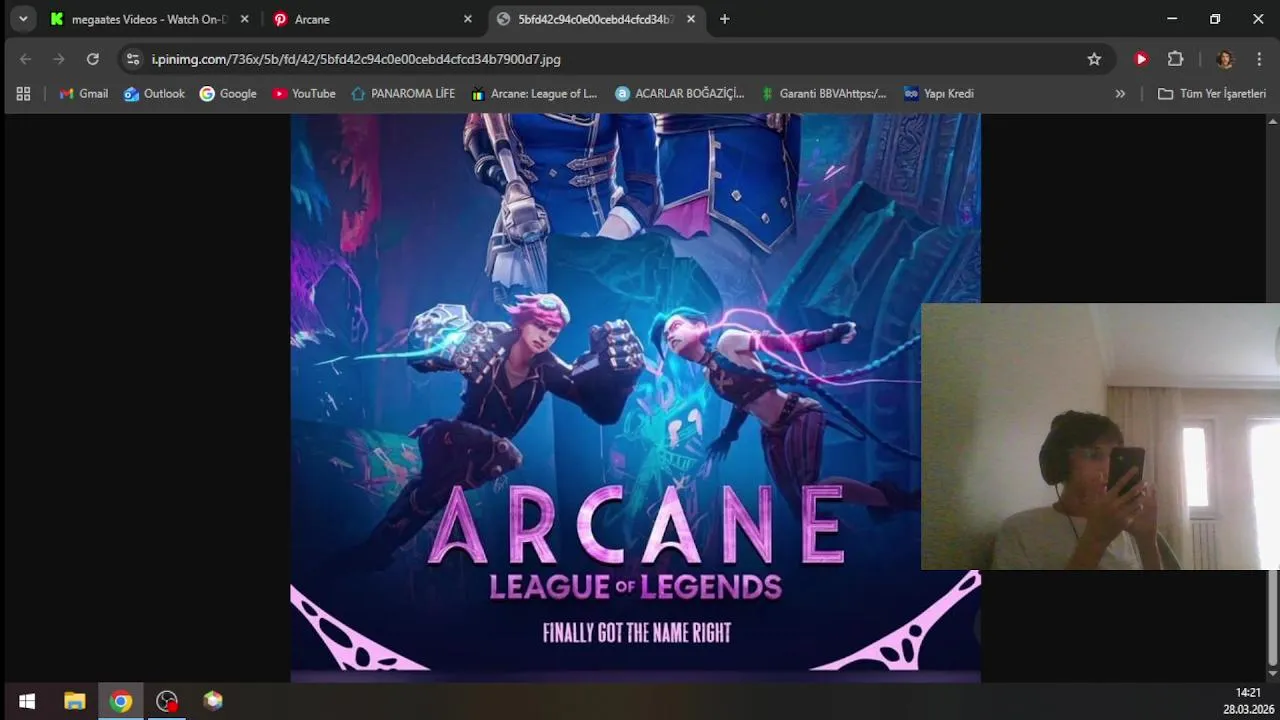This screenshot has width=1280, height=720.
Task: Click the page vertical scrollbar
Action: pos(1273,620)
